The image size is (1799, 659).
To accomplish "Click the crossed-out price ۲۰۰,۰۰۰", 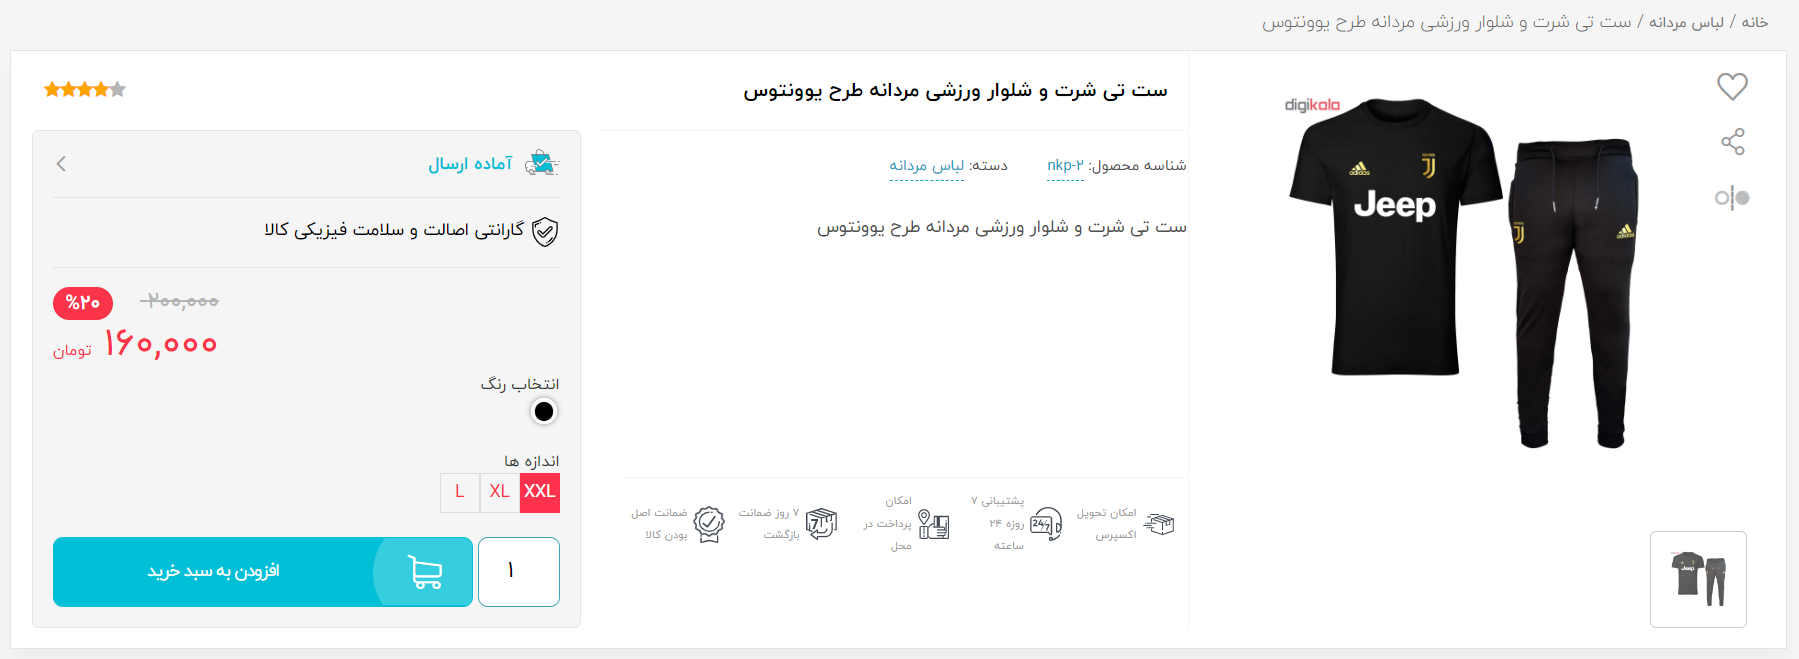I will (x=179, y=301).
